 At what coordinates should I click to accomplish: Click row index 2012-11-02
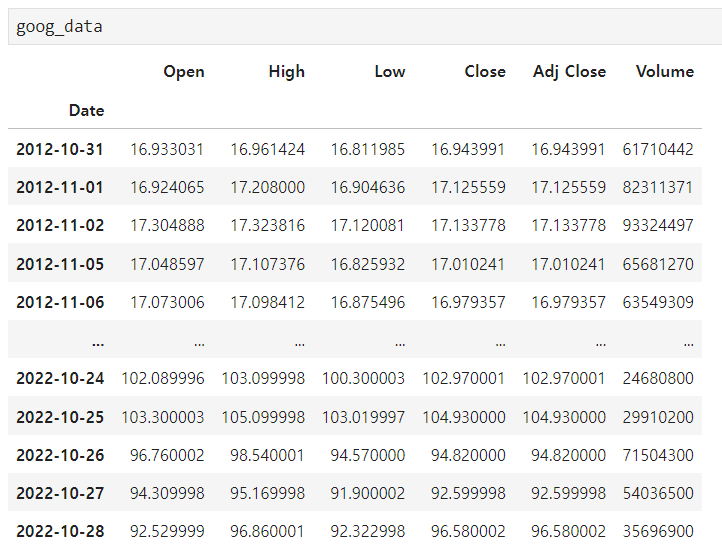pos(60,226)
